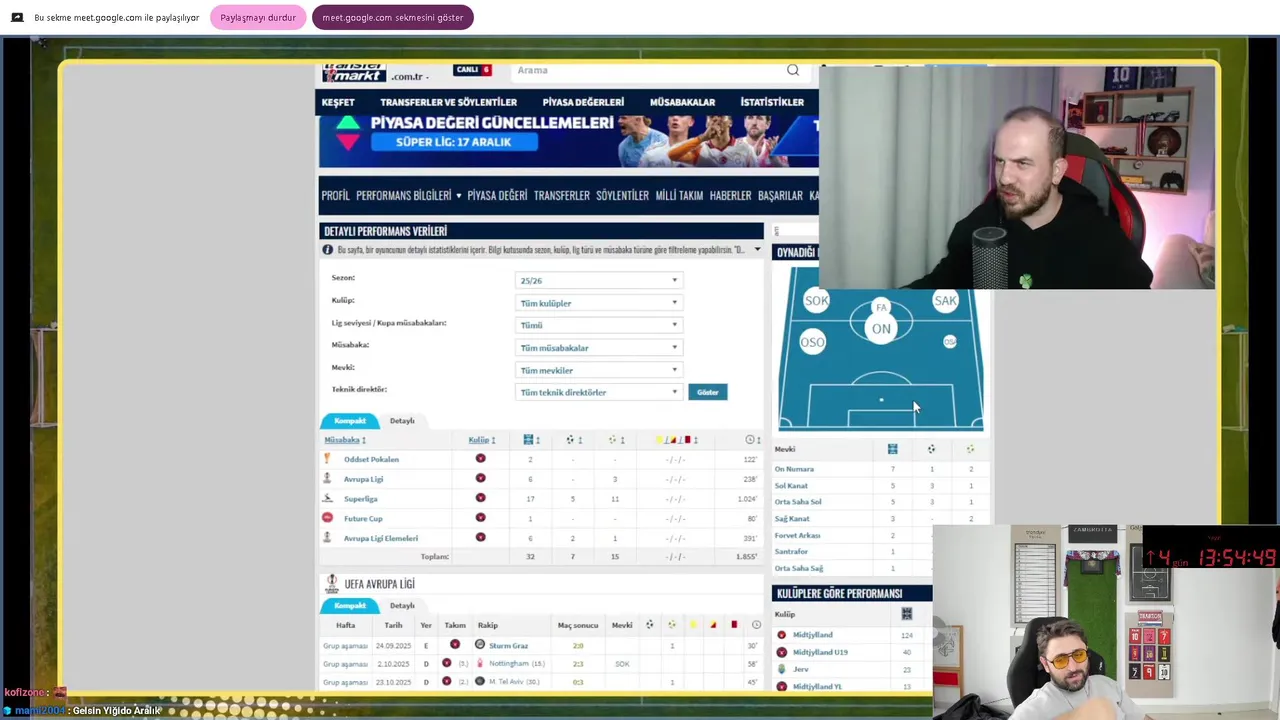The width and height of the screenshot is (1280, 720).
Task: Click the Future Cup red round icon
Action: click(327, 518)
